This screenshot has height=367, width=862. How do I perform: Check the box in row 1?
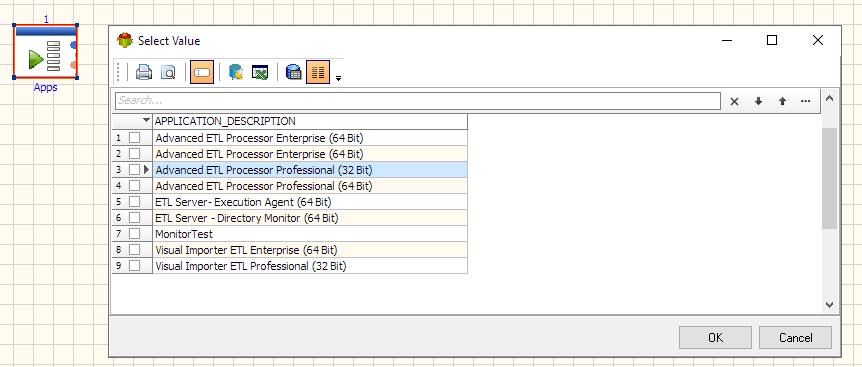[x=134, y=138]
